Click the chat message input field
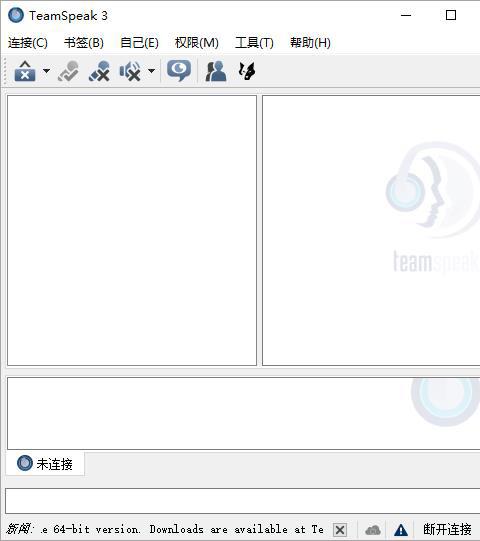This screenshot has width=480, height=541. 243,501
